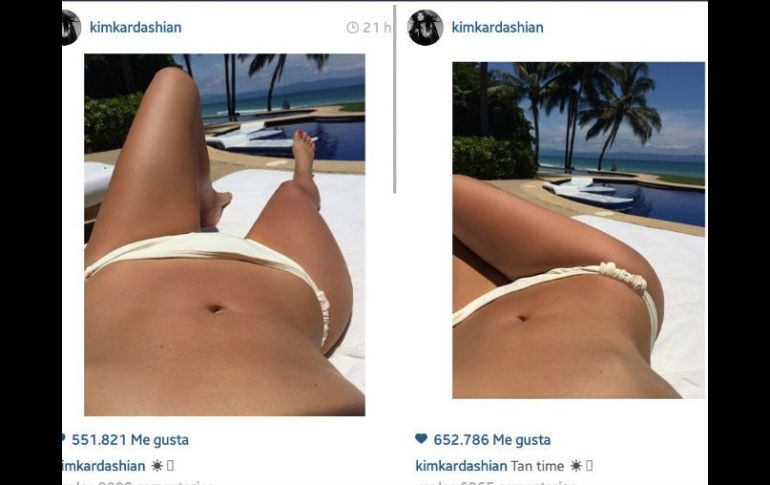The height and width of the screenshot is (485, 770).
Task: Click the partial heart icon beside 551.821
Action: 63,438
